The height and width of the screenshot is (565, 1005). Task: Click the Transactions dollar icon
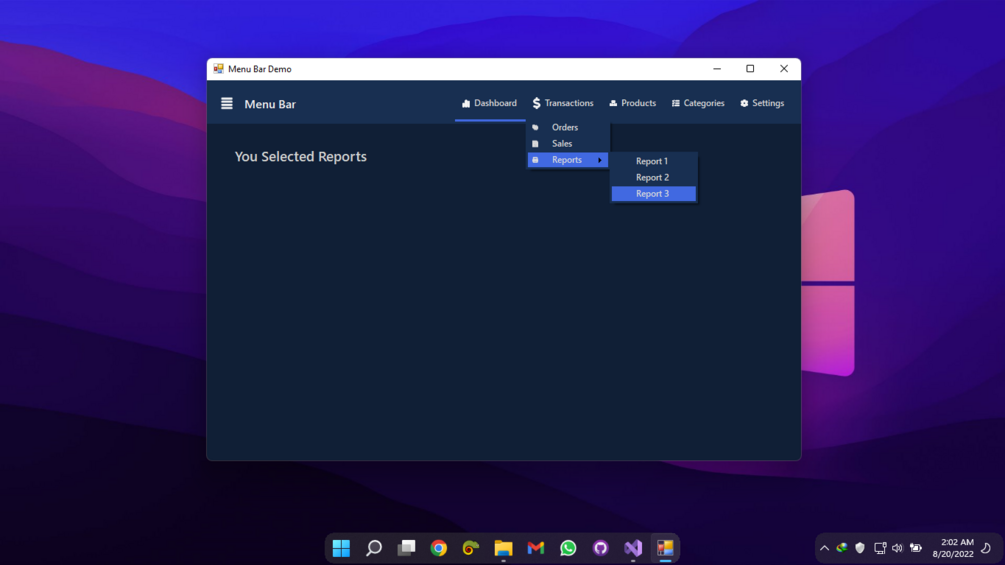tap(536, 103)
